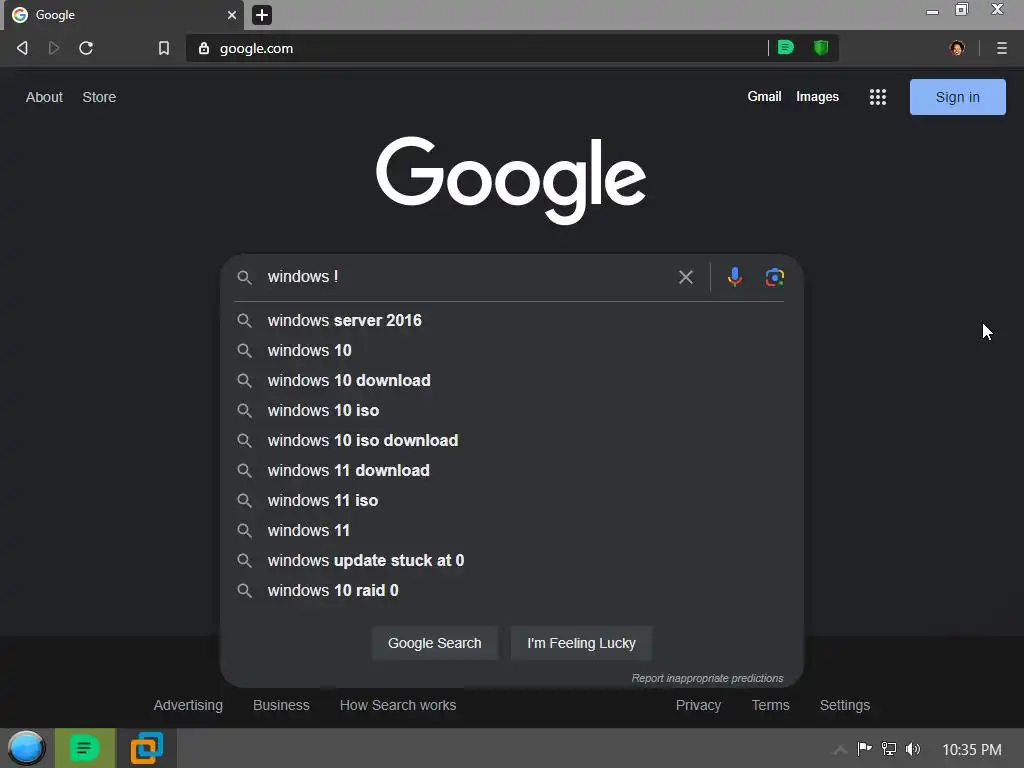Open the Settings footer link
Image resolution: width=1024 pixels, height=768 pixels.
click(x=844, y=705)
